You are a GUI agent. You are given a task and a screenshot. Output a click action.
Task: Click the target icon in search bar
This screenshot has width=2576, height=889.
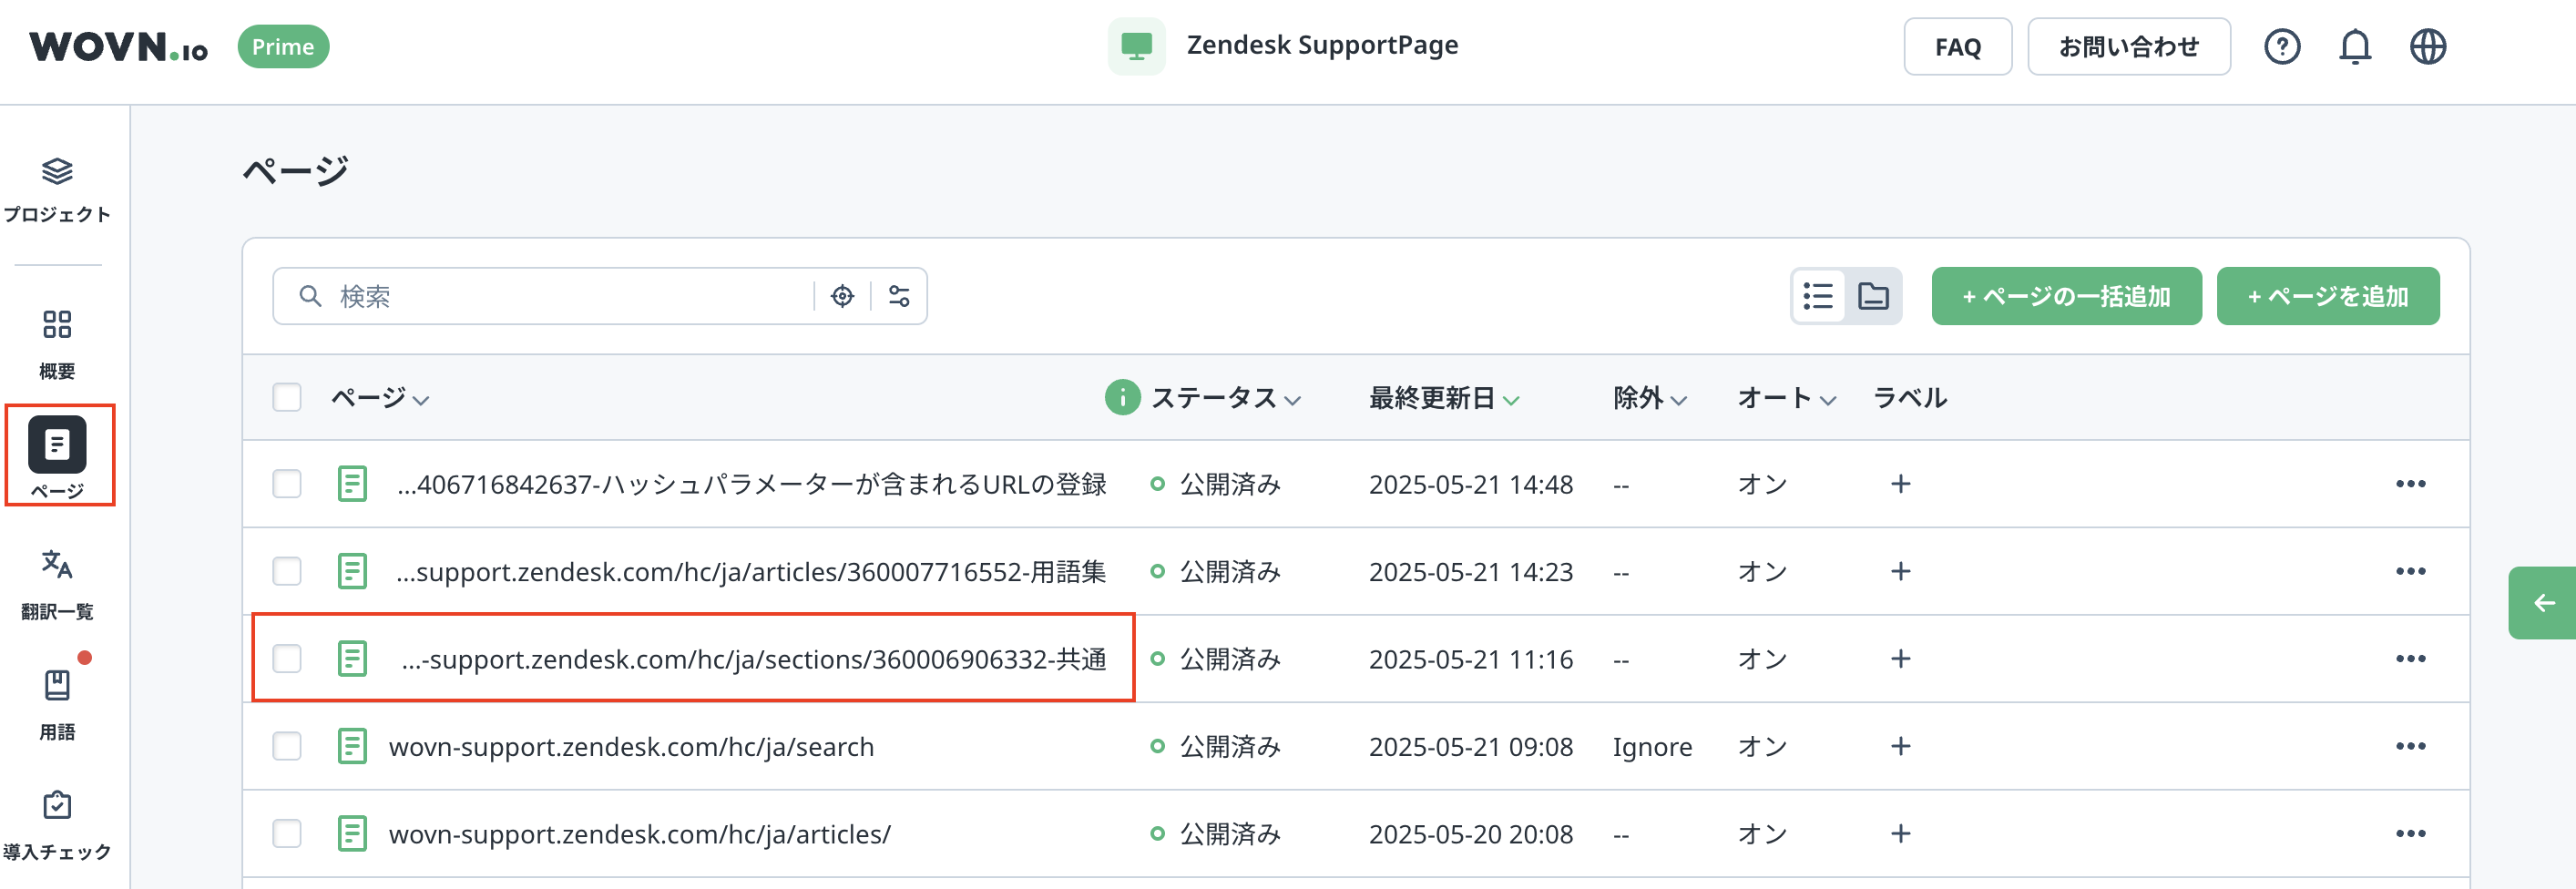[x=842, y=296]
